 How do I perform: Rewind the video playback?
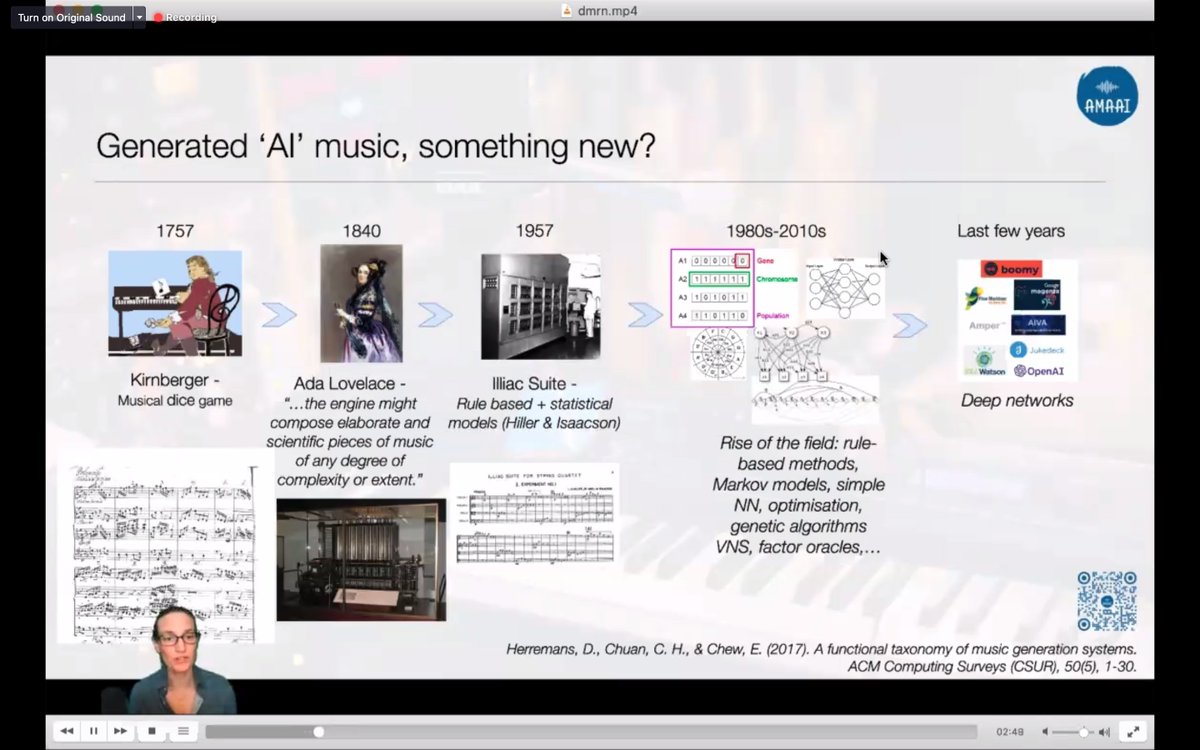pyautogui.click(x=67, y=731)
